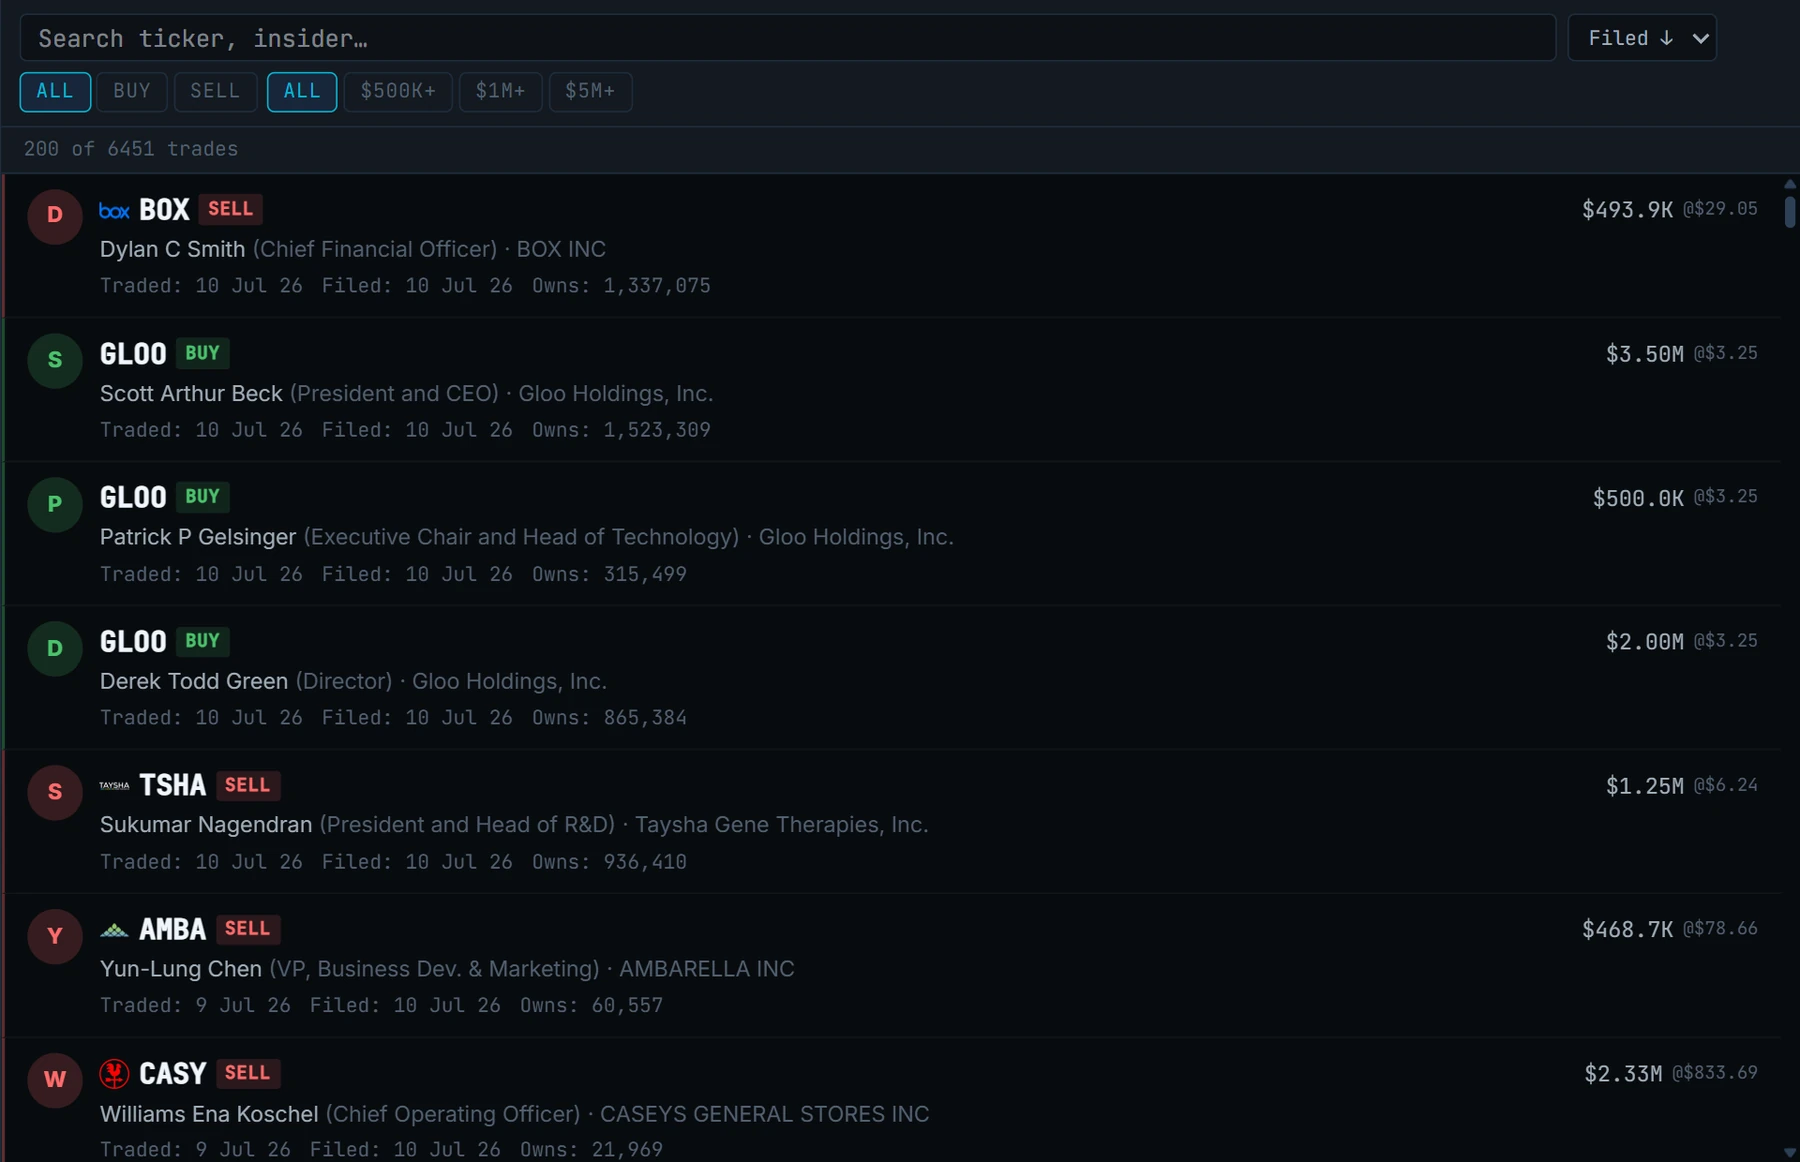Click the $2.33M trade value
Image resolution: width=1800 pixels, height=1162 pixels.
pos(1623,1074)
